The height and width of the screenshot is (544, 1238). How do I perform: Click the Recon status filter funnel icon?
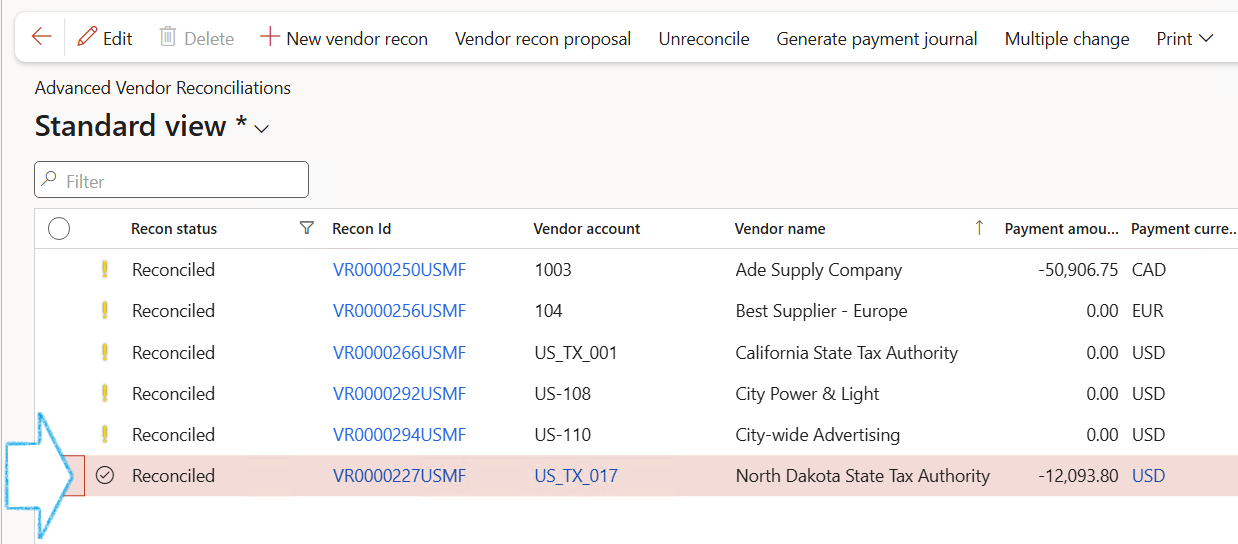307,228
